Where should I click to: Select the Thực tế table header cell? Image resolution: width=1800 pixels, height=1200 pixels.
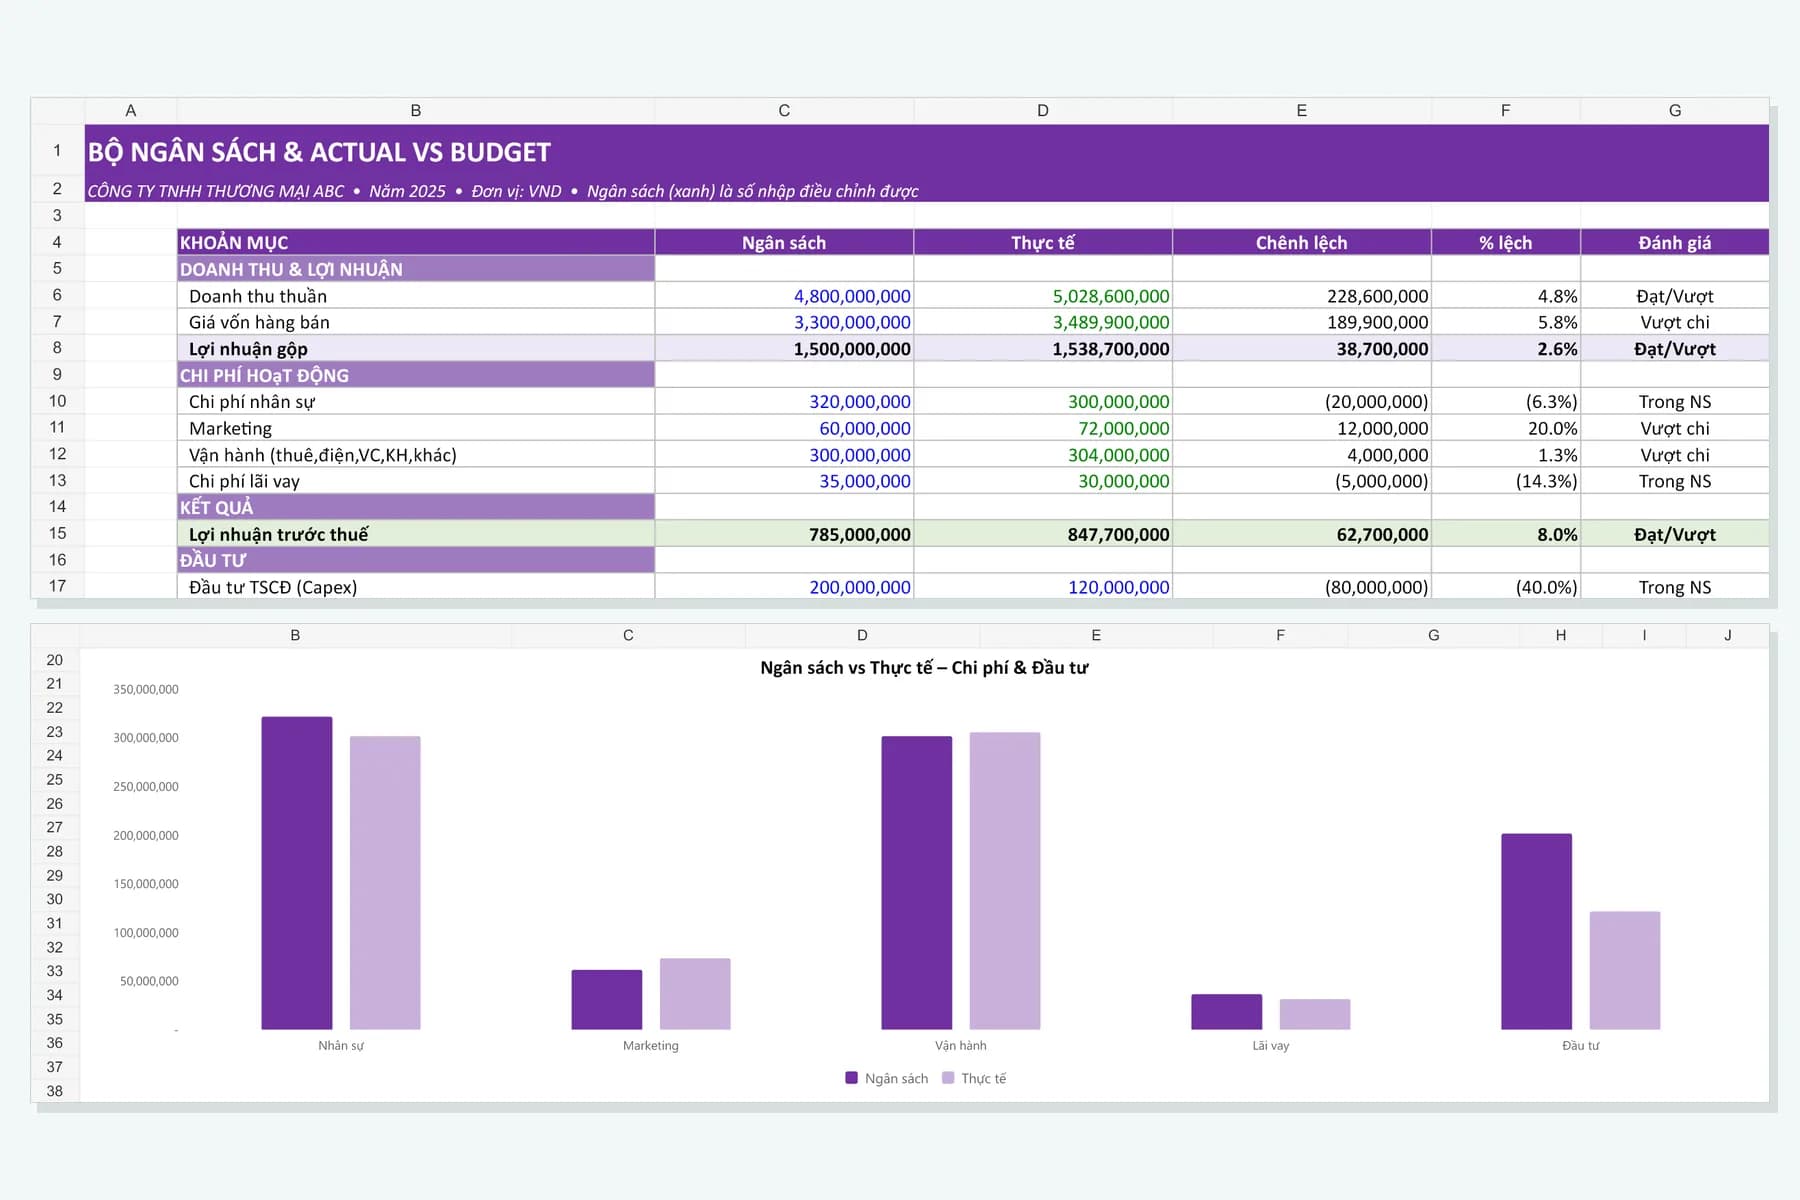(1043, 243)
